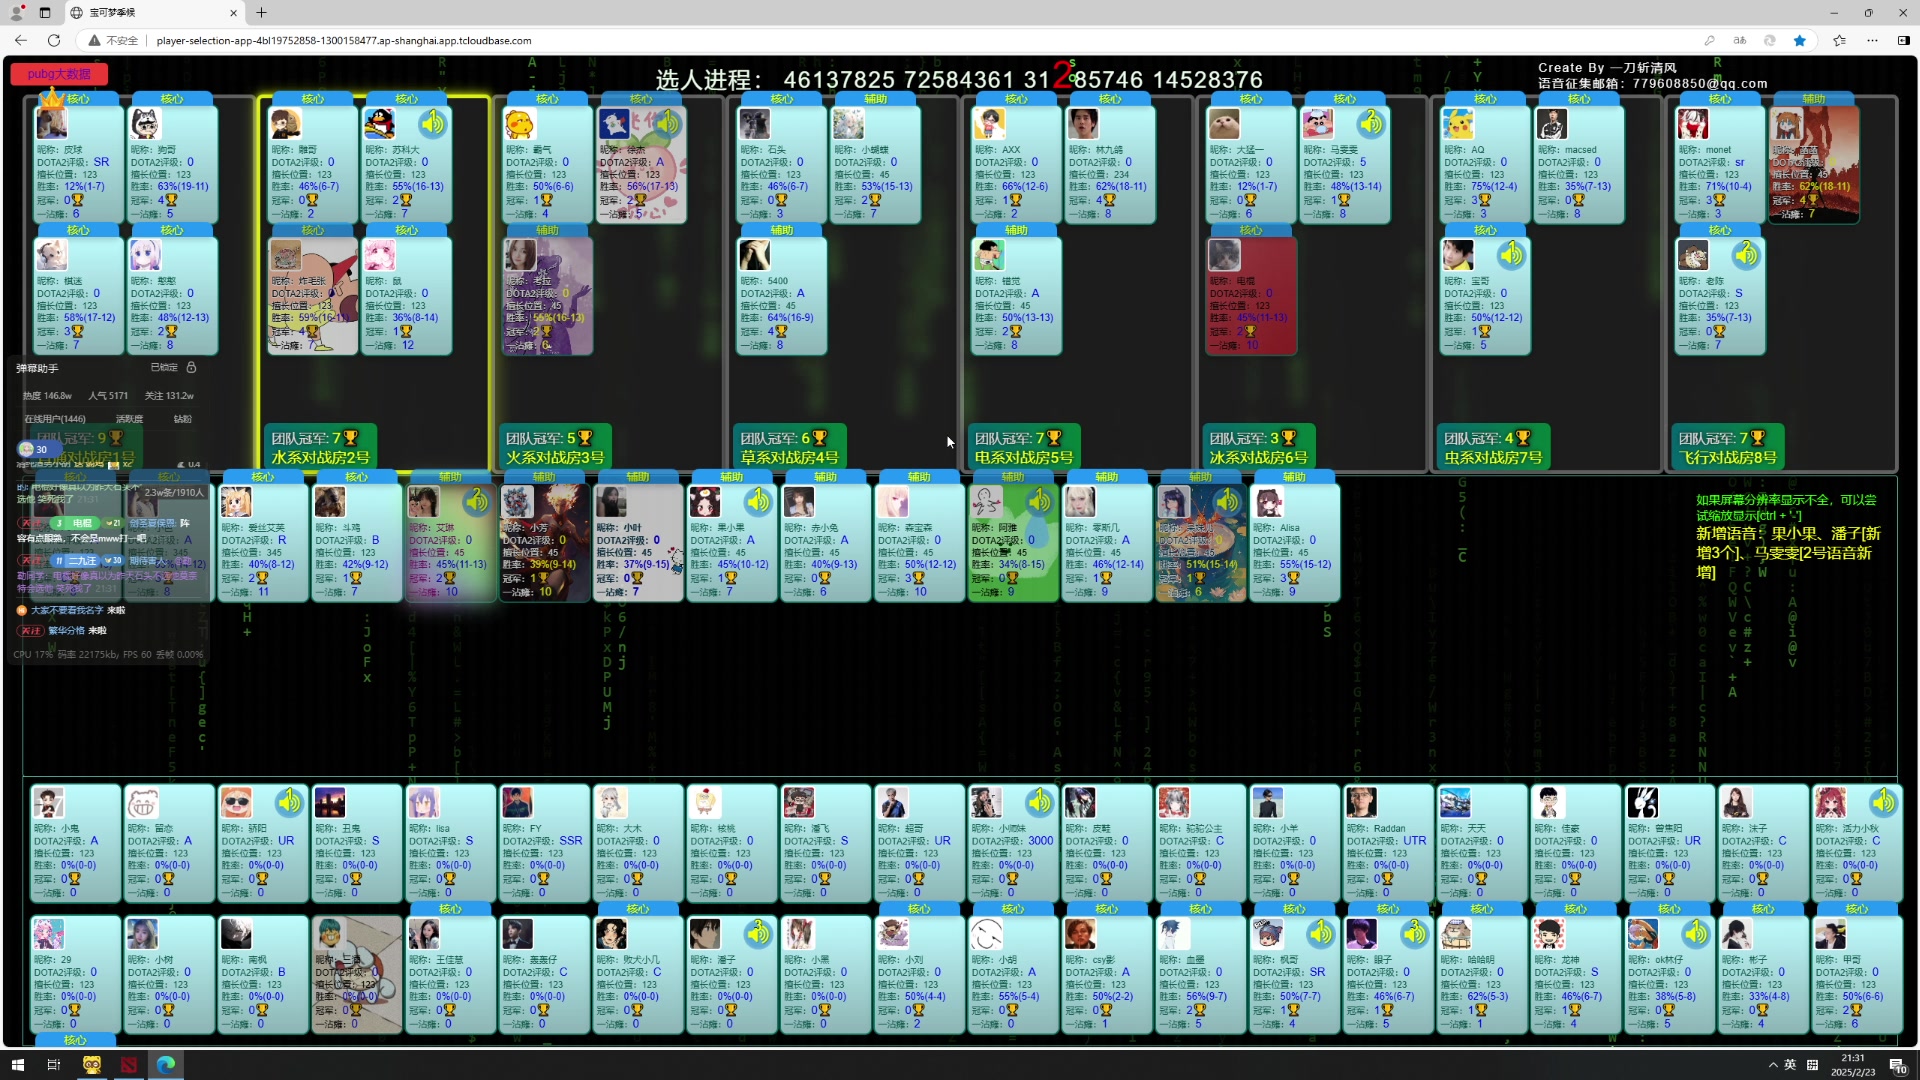Click AQ's Pikachu avatar picture

point(1458,123)
